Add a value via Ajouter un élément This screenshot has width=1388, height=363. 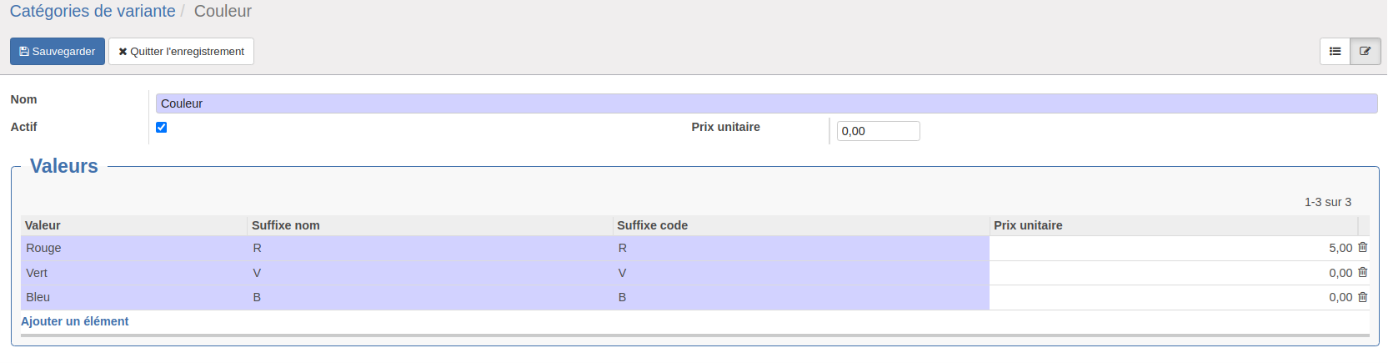coord(75,321)
